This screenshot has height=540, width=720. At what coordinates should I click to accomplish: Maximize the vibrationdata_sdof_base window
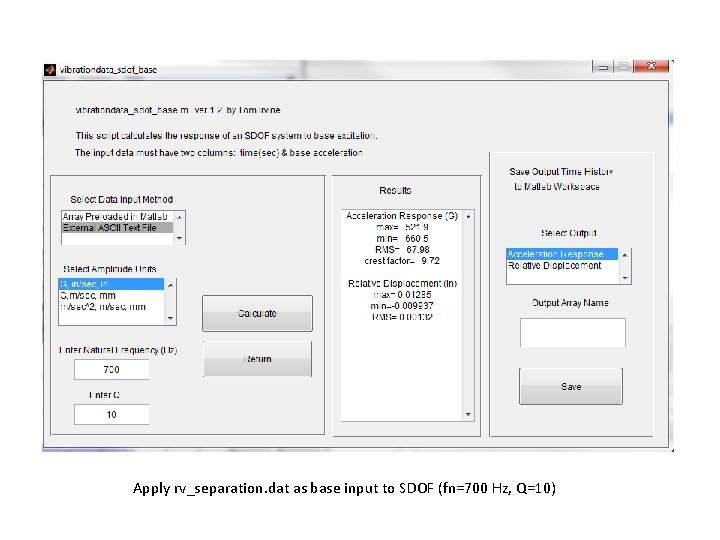click(x=623, y=67)
